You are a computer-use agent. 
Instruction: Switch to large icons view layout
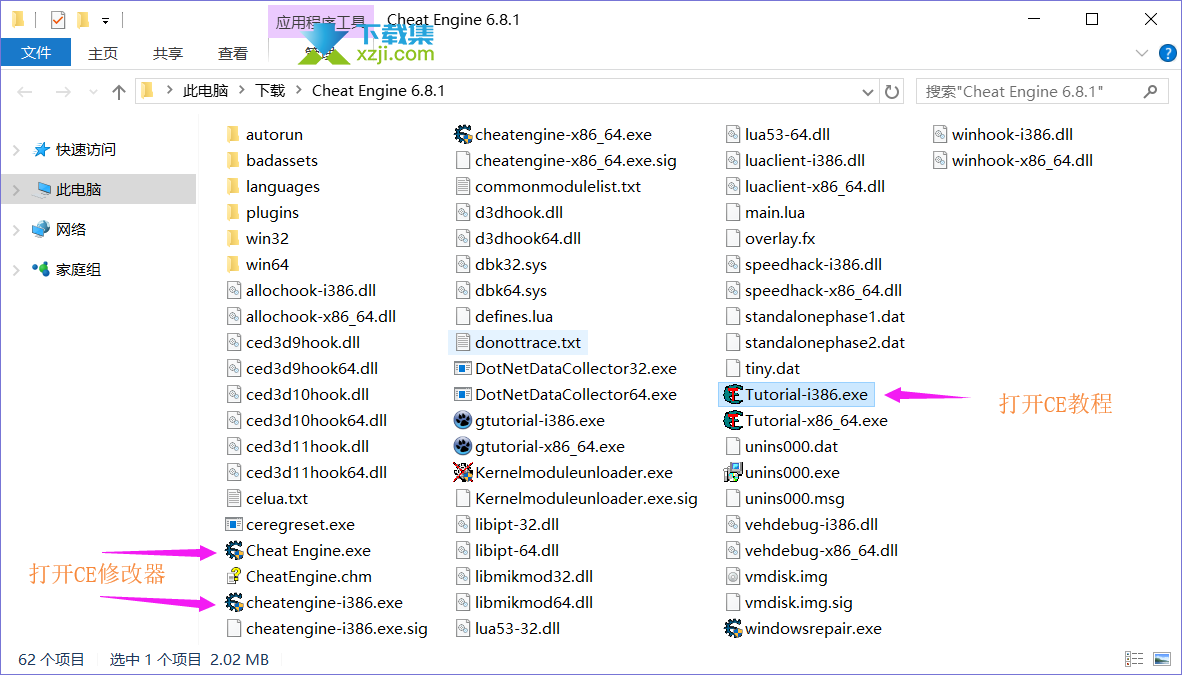tap(1162, 659)
